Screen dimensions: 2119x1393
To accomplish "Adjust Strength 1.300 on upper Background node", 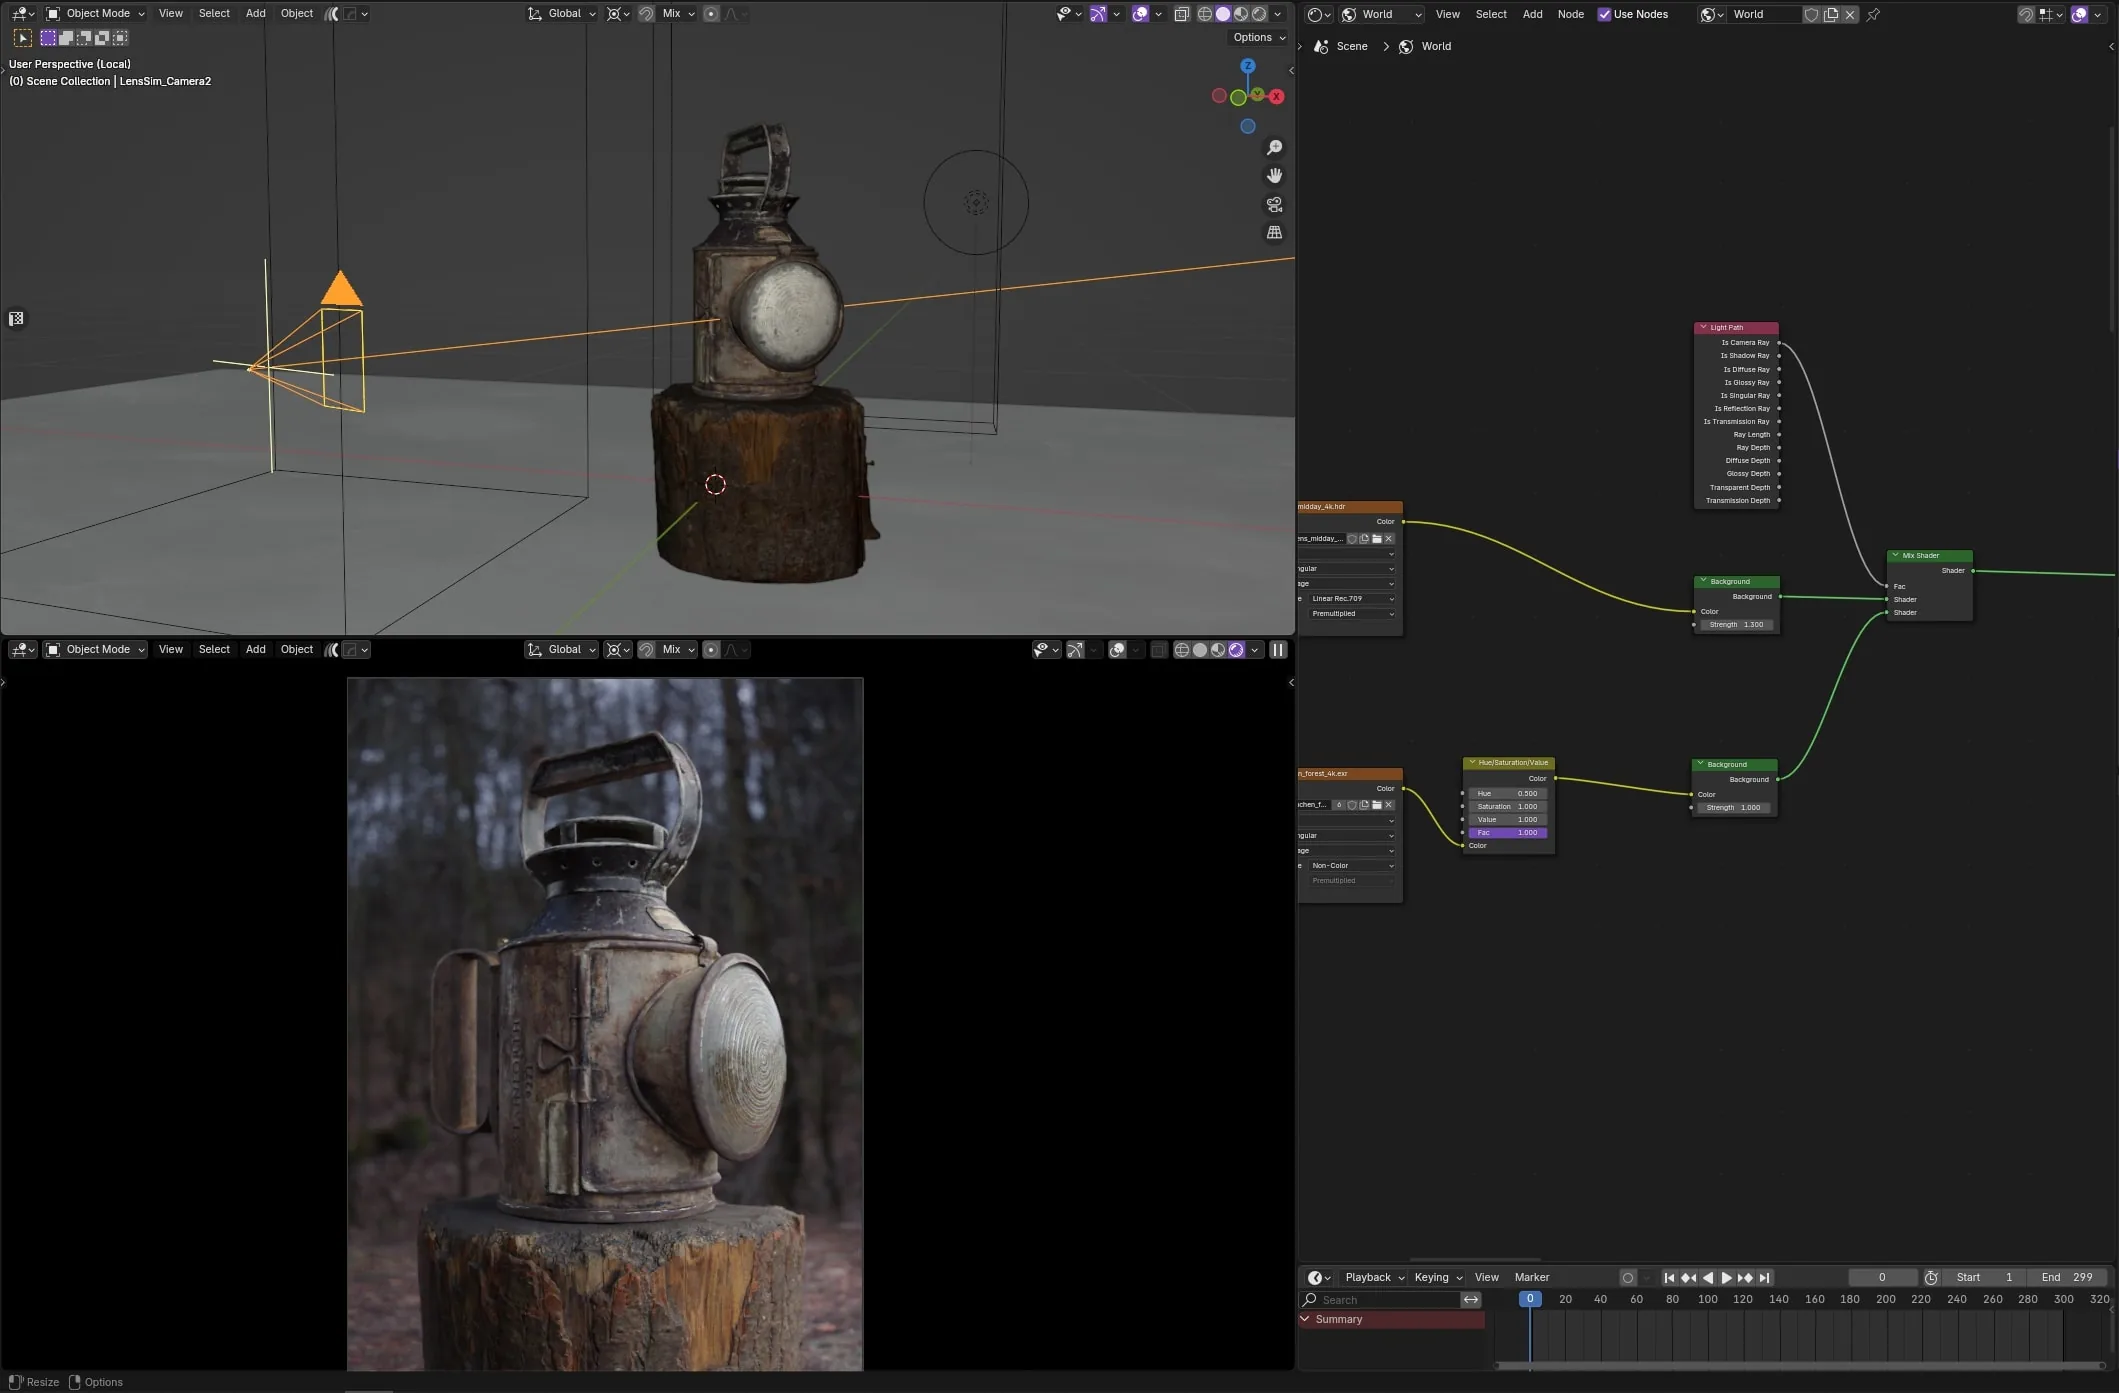I will [1736, 625].
